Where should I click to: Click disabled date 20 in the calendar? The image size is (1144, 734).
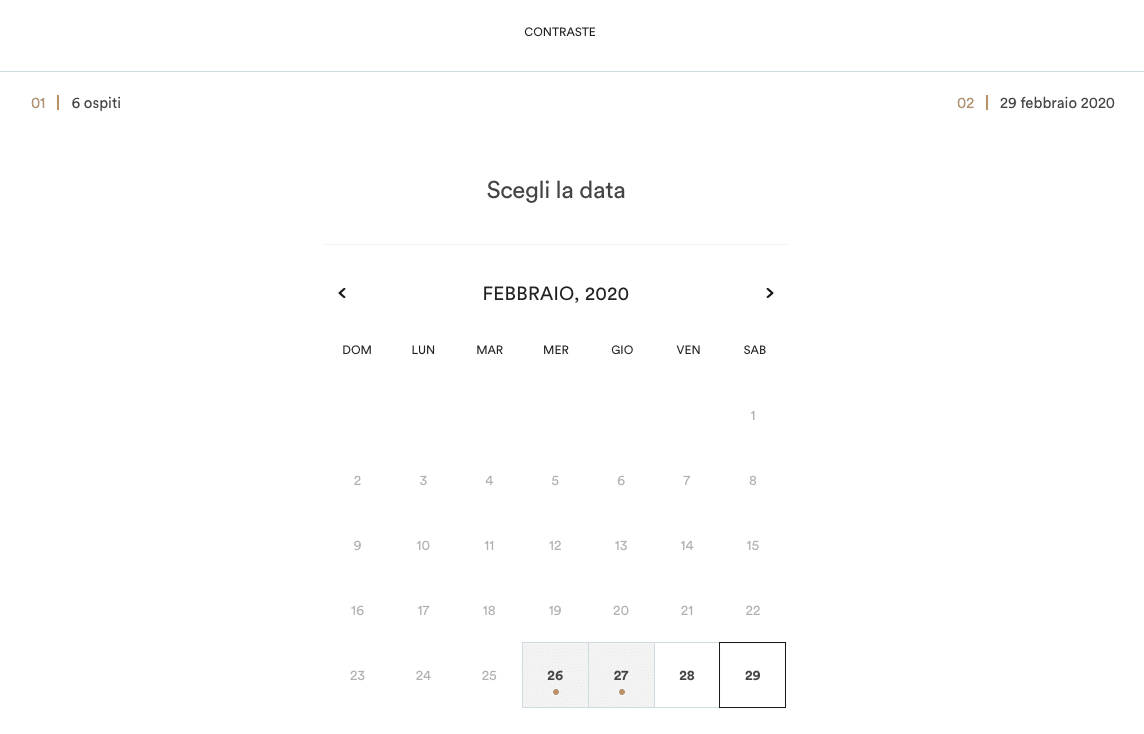coord(621,610)
